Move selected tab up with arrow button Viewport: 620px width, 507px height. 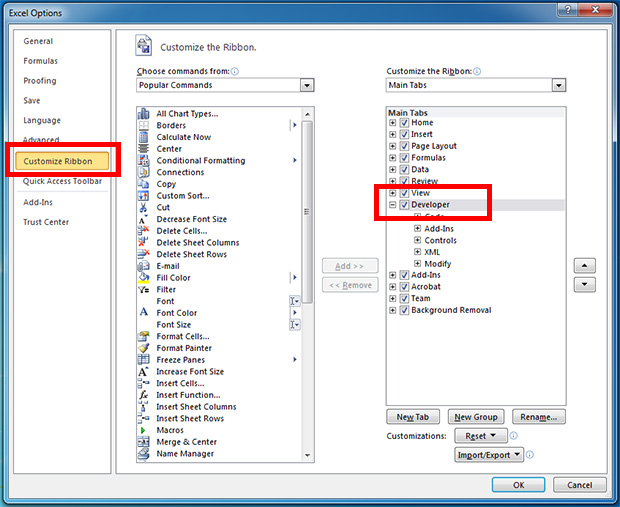tap(584, 266)
